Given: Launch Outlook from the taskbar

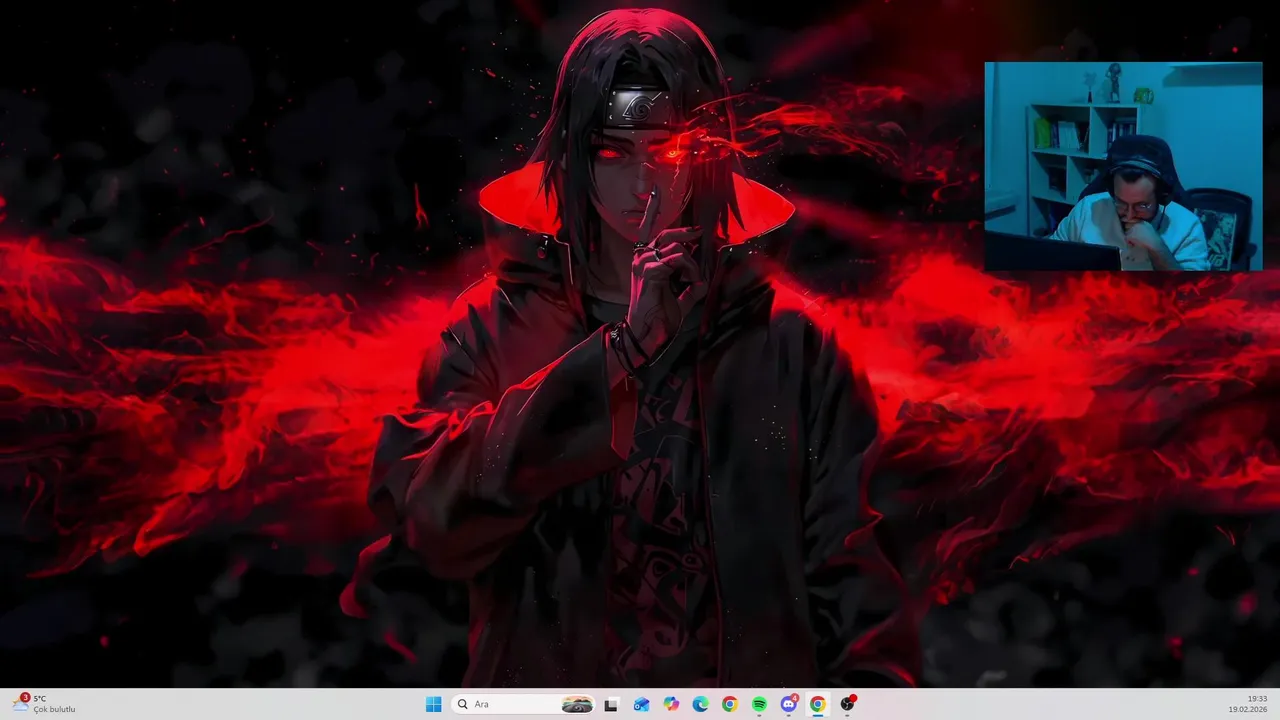Looking at the screenshot, I should [641, 704].
